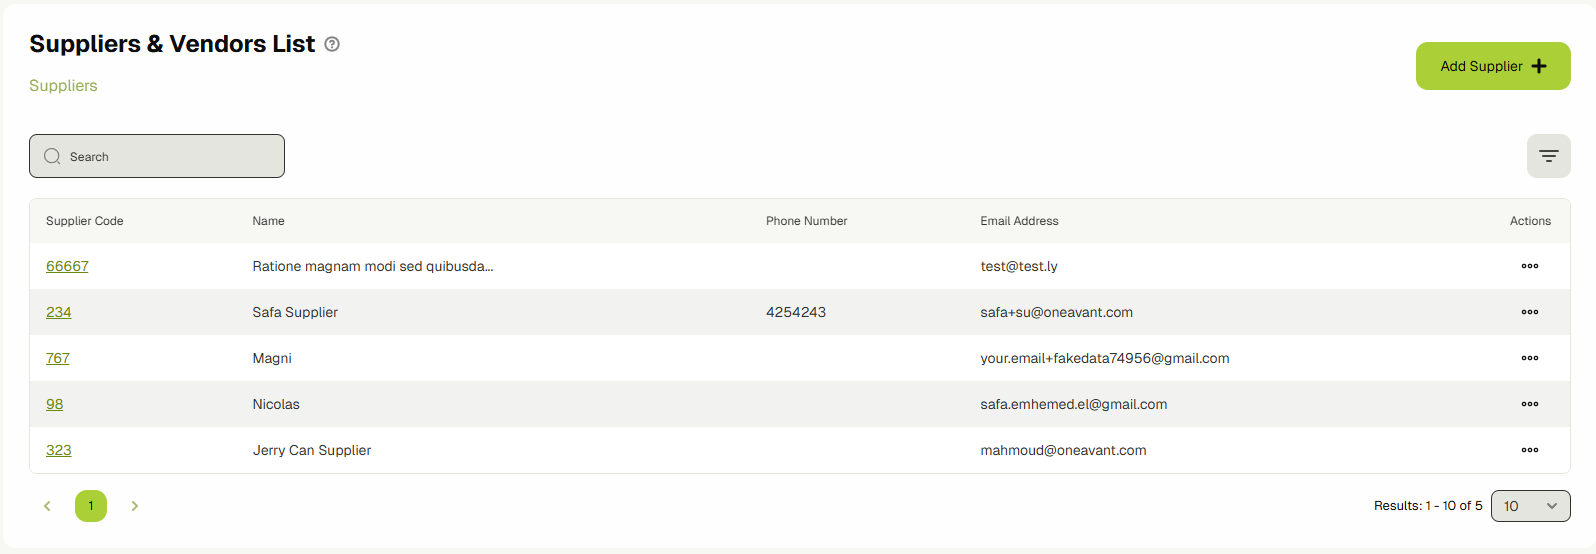
Task: Go to the previous page arrow
Action: [47, 506]
